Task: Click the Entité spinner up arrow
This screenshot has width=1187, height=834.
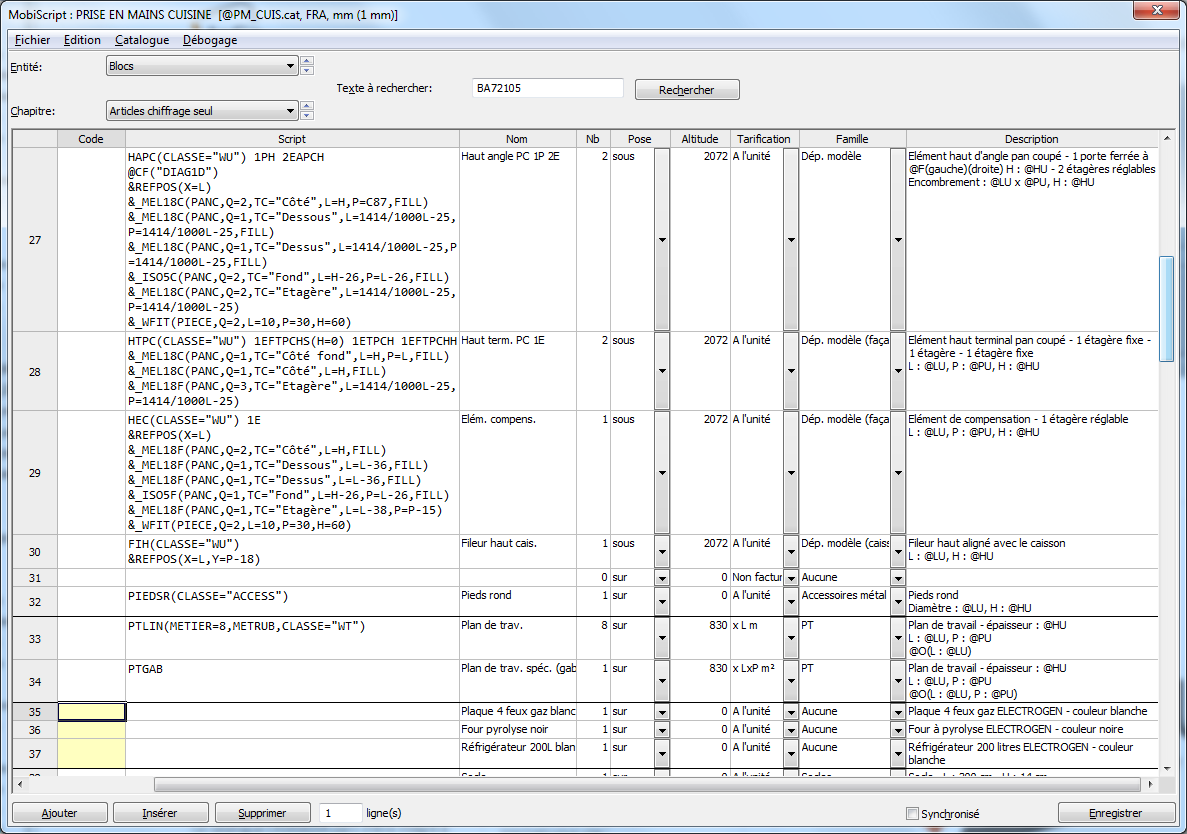Action: (307, 61)
